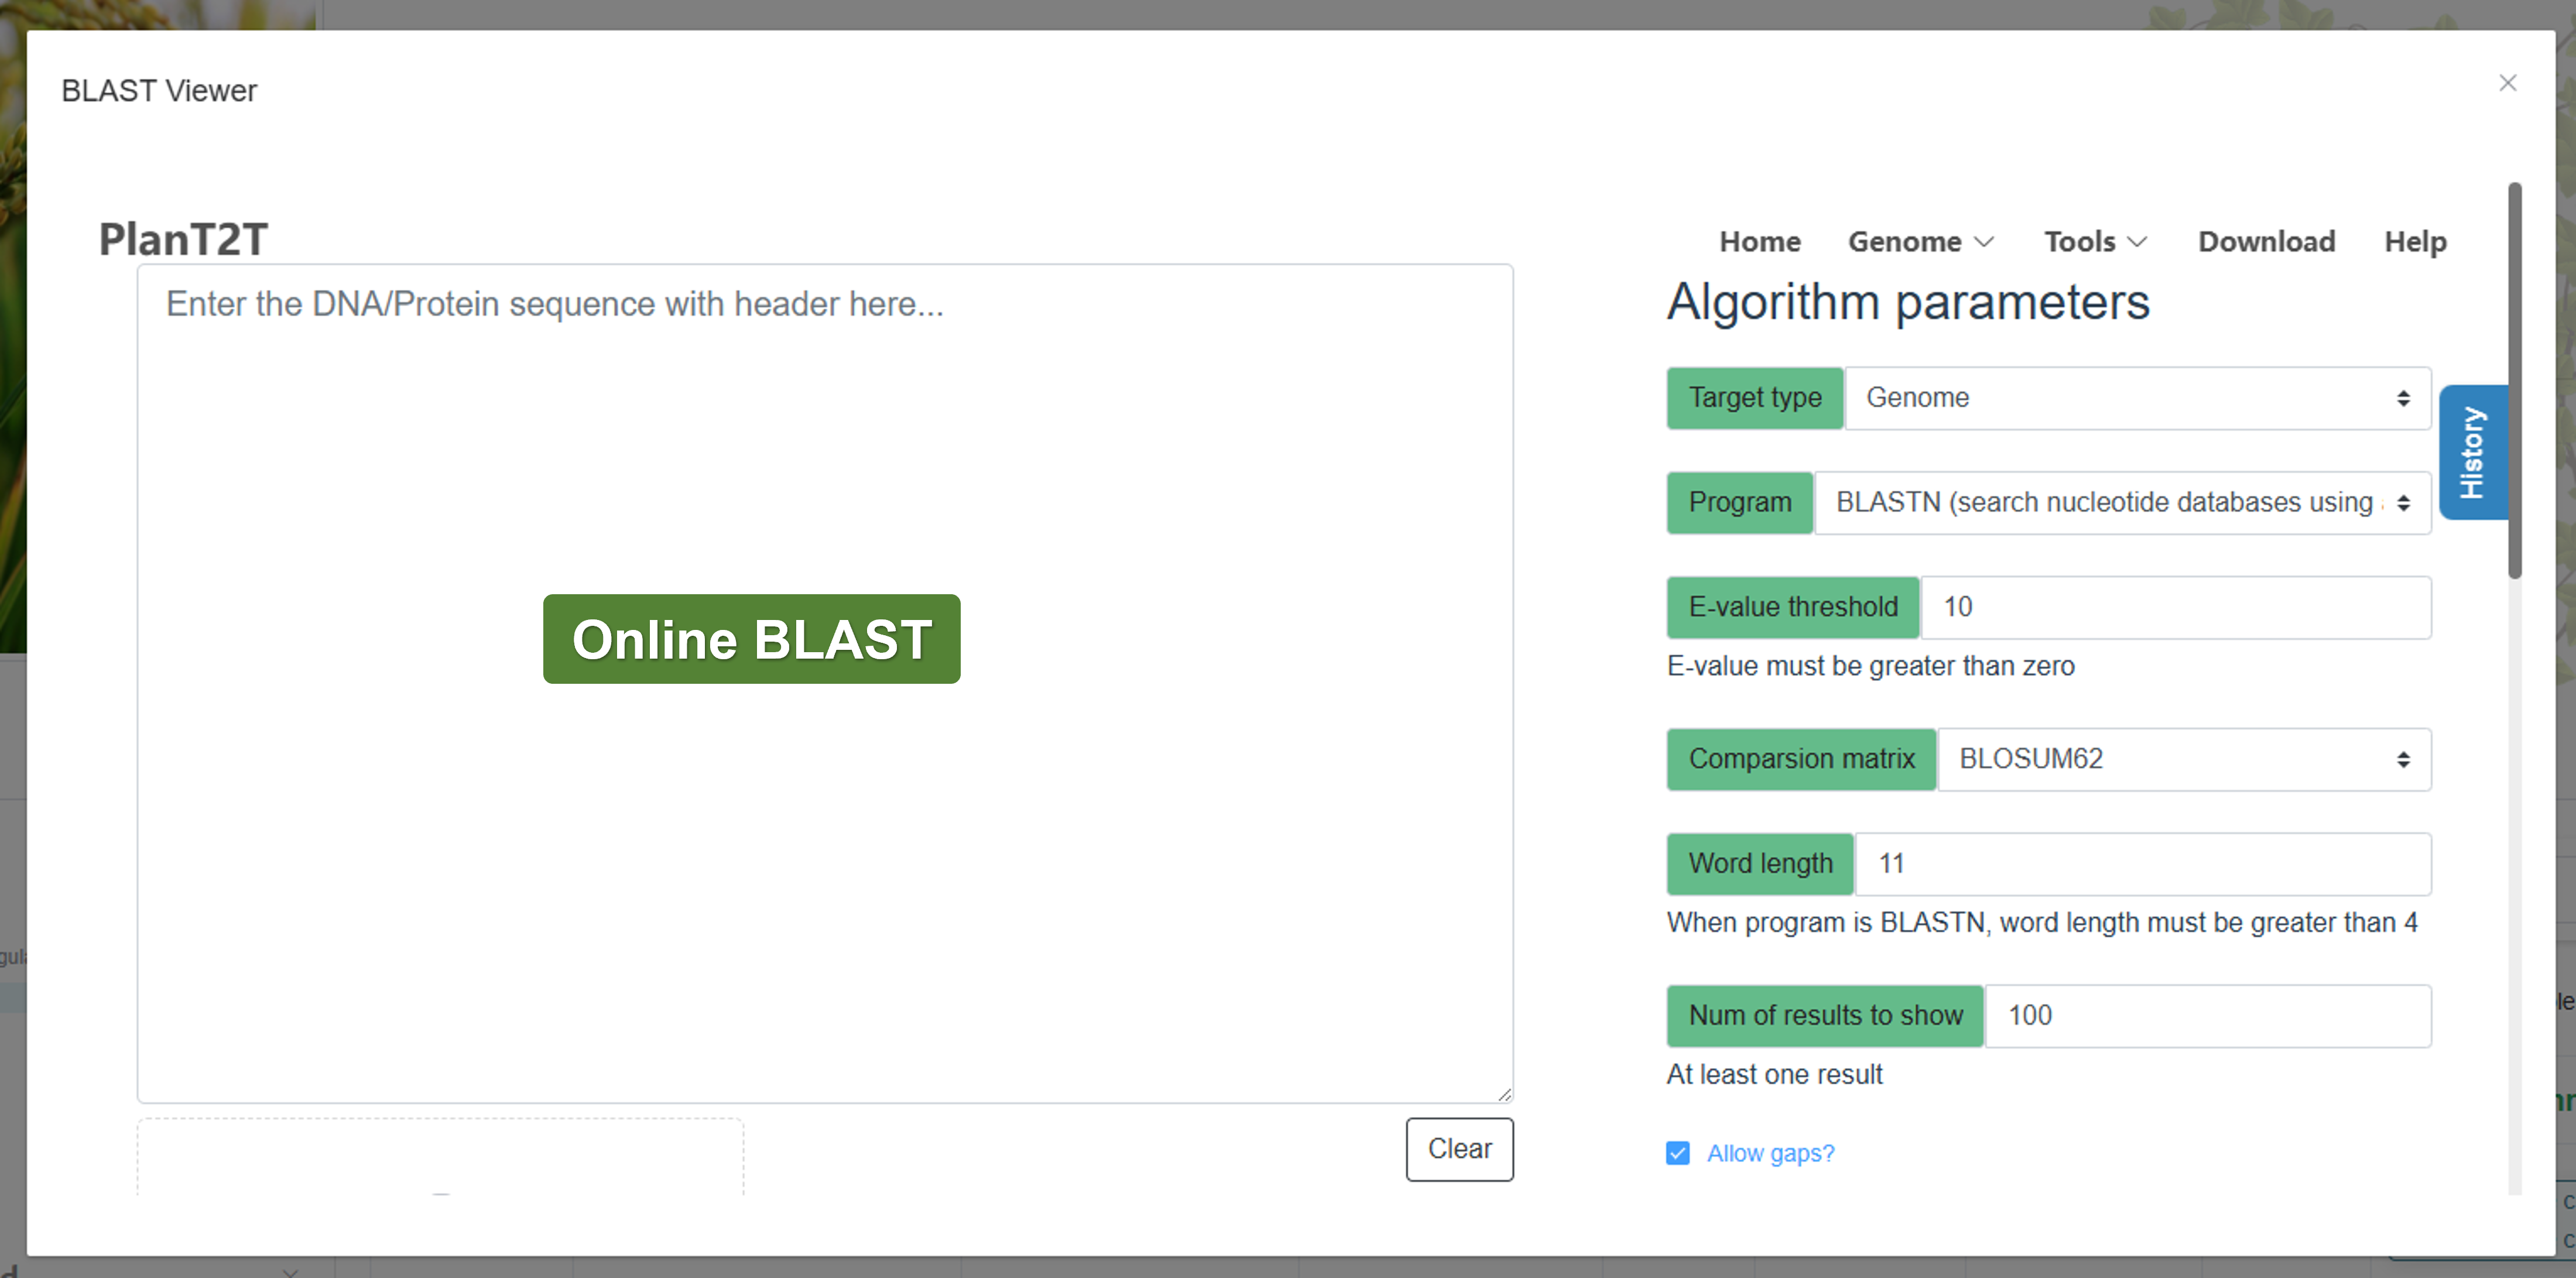Click the dialog's vertical scrollbar

(x=2514, y=380)
